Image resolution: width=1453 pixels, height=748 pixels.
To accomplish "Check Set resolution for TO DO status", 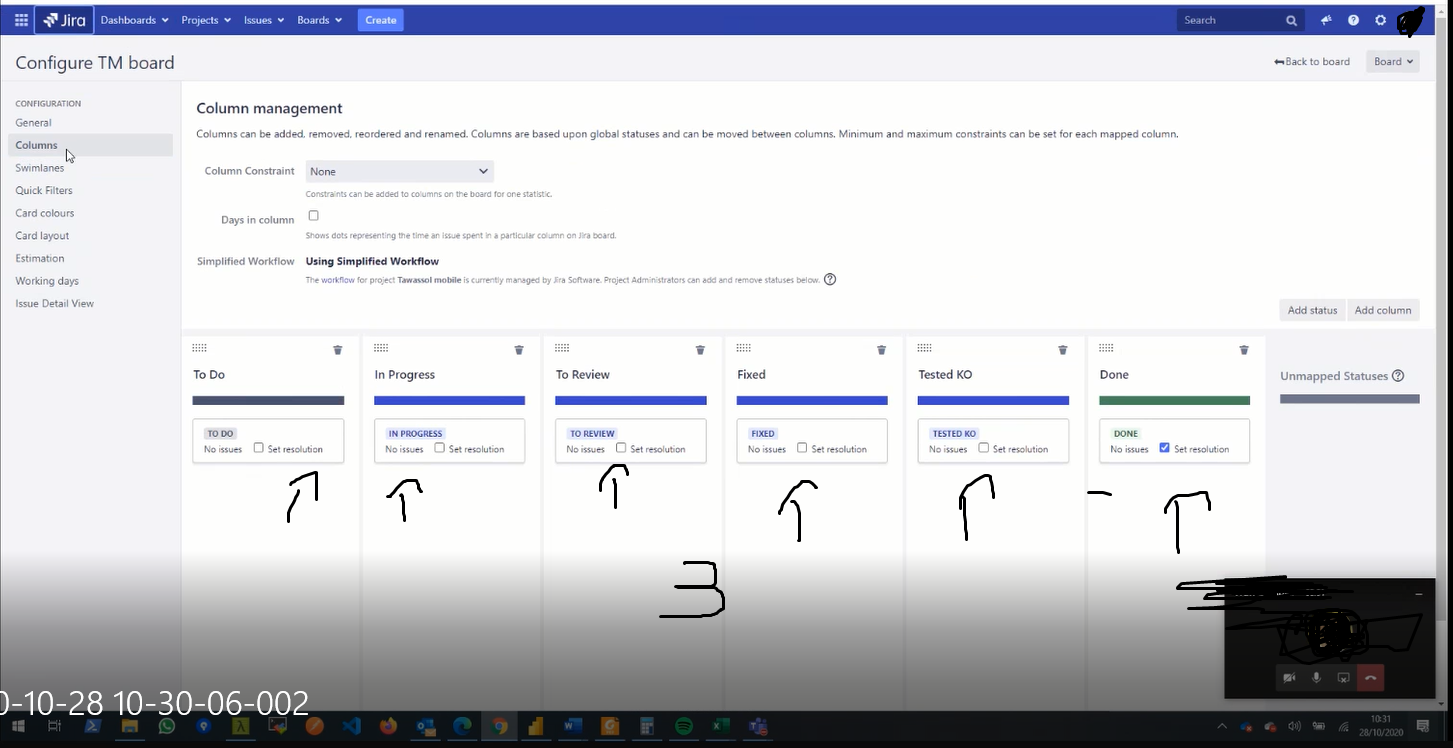I will 258,448.
